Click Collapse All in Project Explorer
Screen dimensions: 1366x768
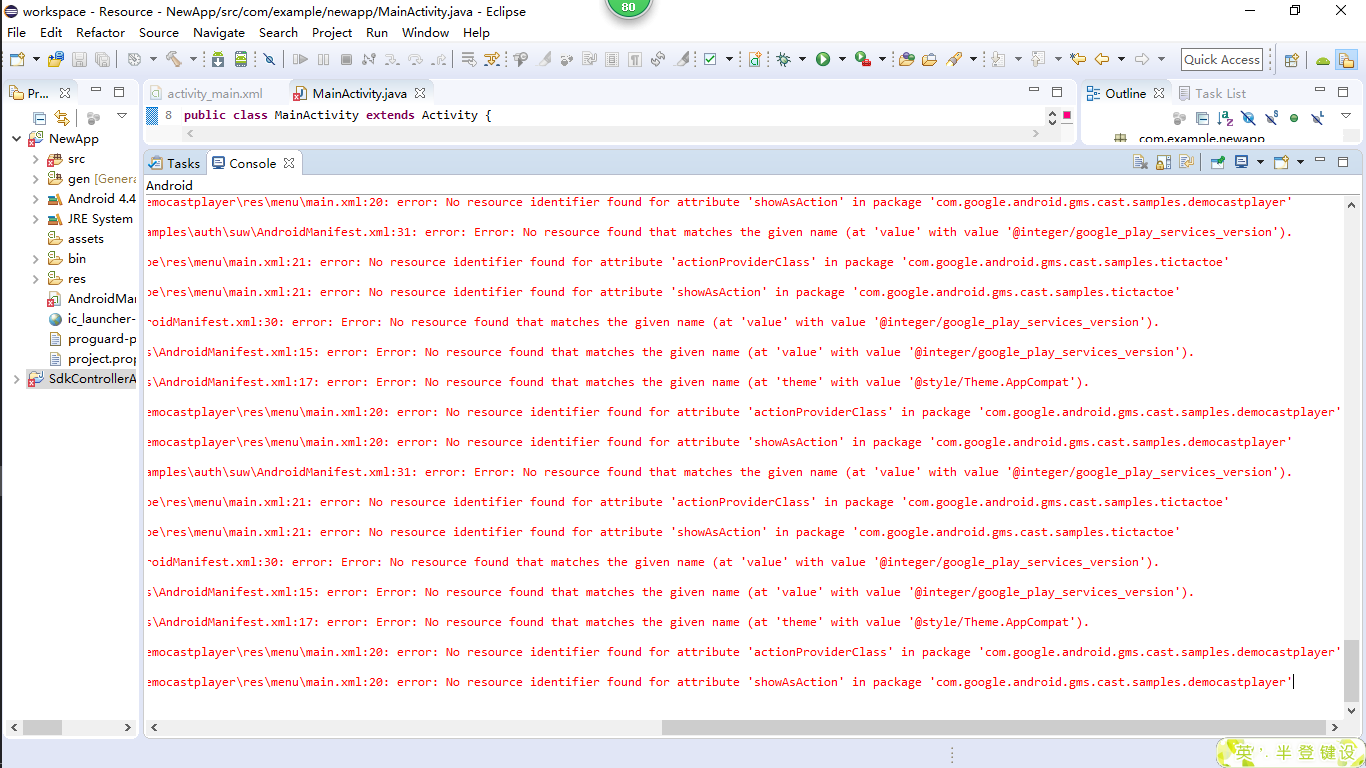click(x=40, y=117)
